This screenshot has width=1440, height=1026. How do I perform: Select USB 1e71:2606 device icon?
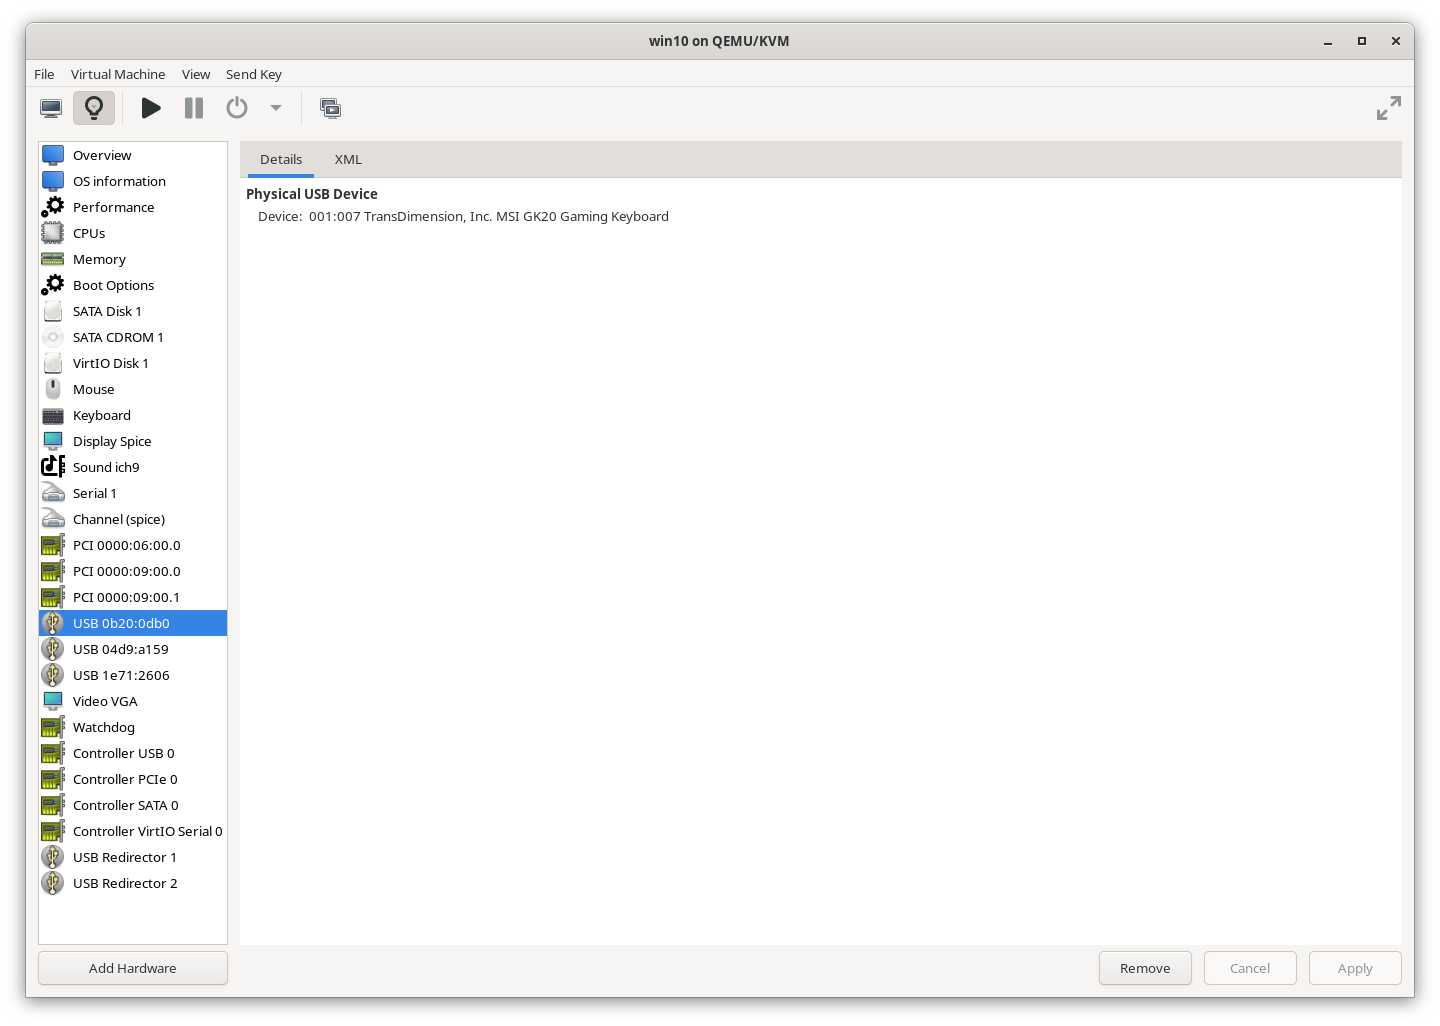[x=53, y=675]
